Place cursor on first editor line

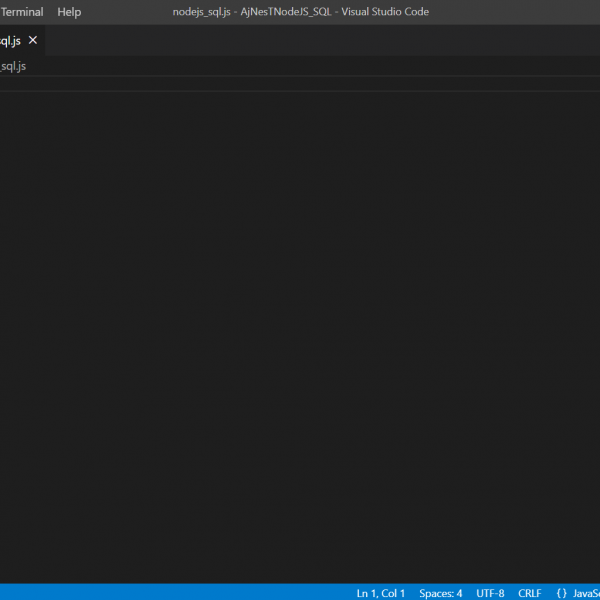200,85
